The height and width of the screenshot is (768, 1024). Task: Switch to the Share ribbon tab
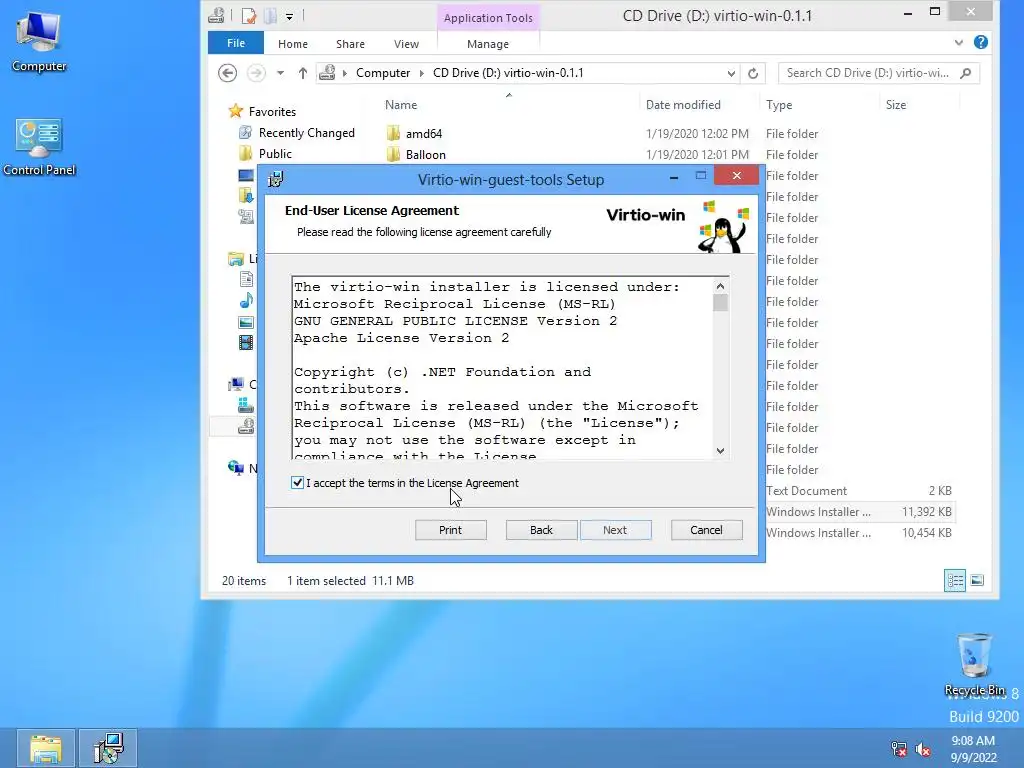tap(350, 44)
